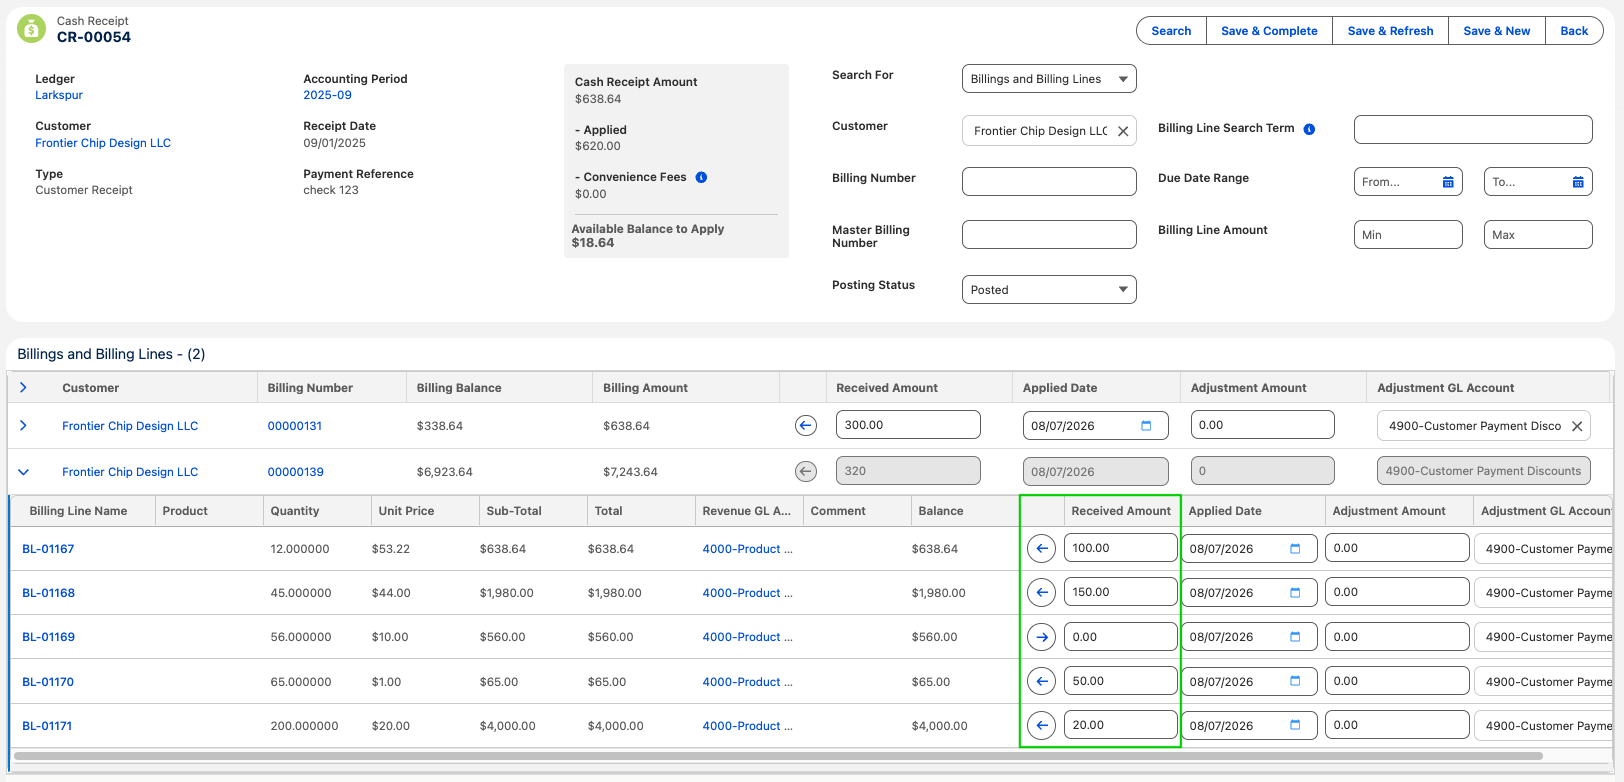Open the Due Date Range From calendar
The image size is (1624, 782).
point(1448,182)
